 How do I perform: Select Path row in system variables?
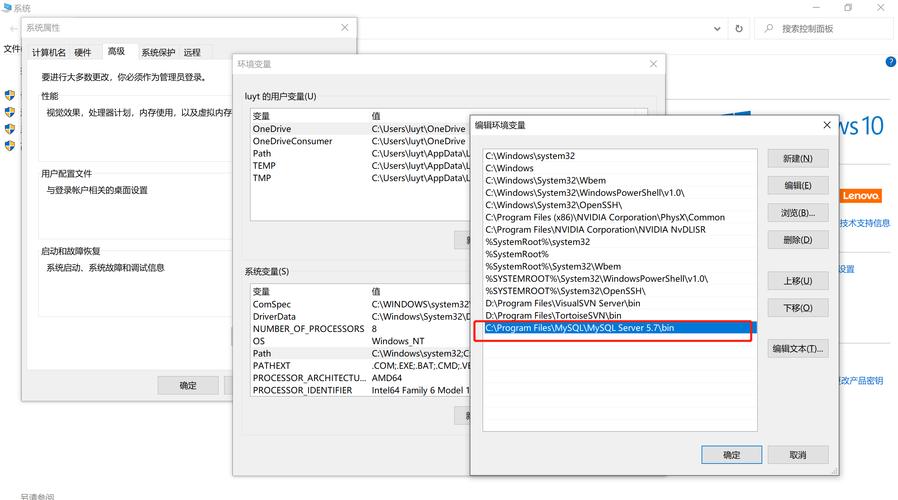click(x=360, y=353)
